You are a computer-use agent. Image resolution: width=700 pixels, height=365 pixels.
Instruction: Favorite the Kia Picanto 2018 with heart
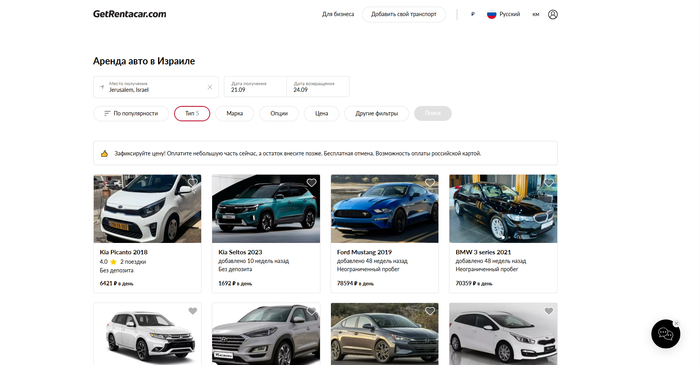pos(192,182)
